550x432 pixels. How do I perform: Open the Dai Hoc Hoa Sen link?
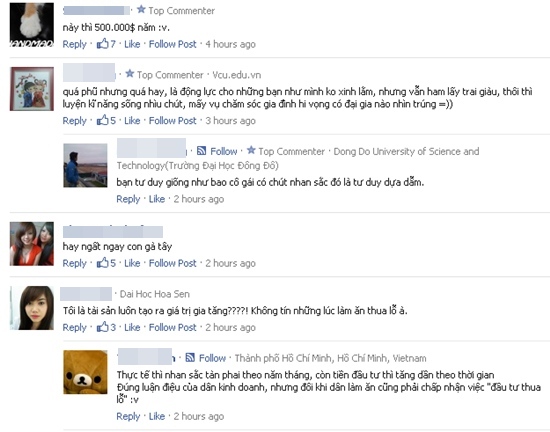pyautogui.click(x=155, y=294)
